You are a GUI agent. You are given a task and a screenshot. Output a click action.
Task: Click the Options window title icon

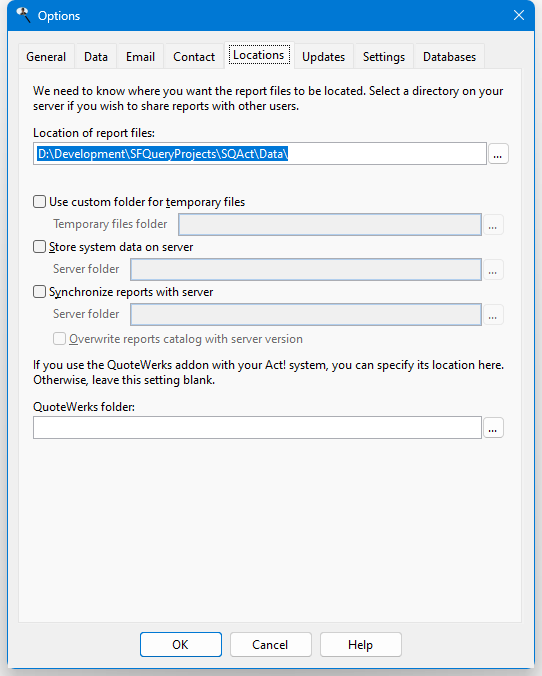coord(23,15)
